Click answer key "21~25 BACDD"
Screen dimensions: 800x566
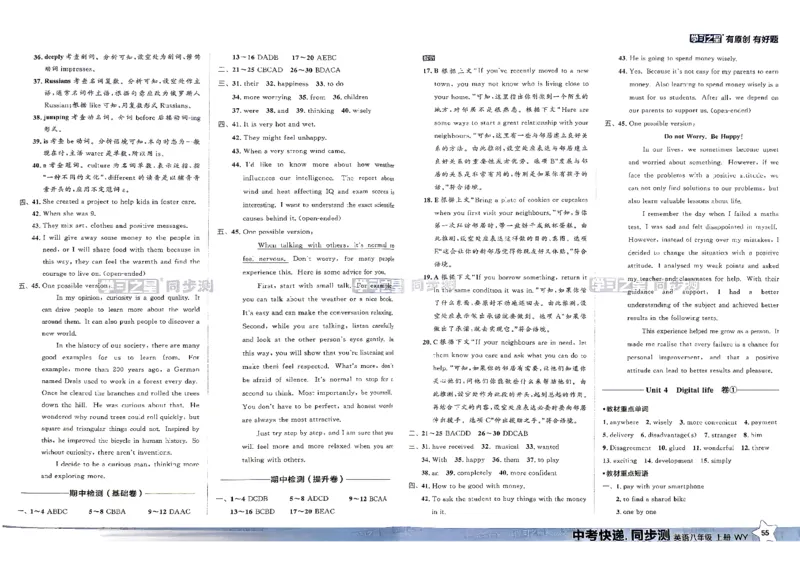pyautogui.click(x=446, y=433)
